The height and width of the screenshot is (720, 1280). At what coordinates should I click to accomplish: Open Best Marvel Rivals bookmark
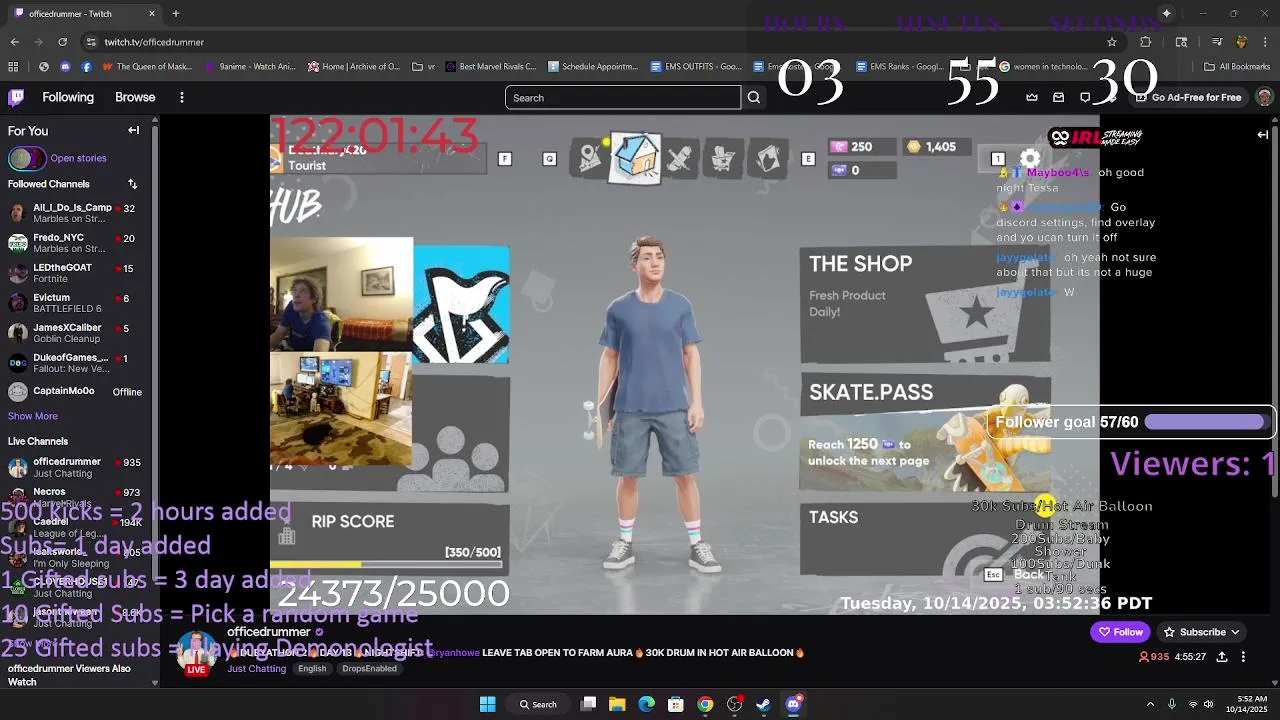click(x=490, y=67)
